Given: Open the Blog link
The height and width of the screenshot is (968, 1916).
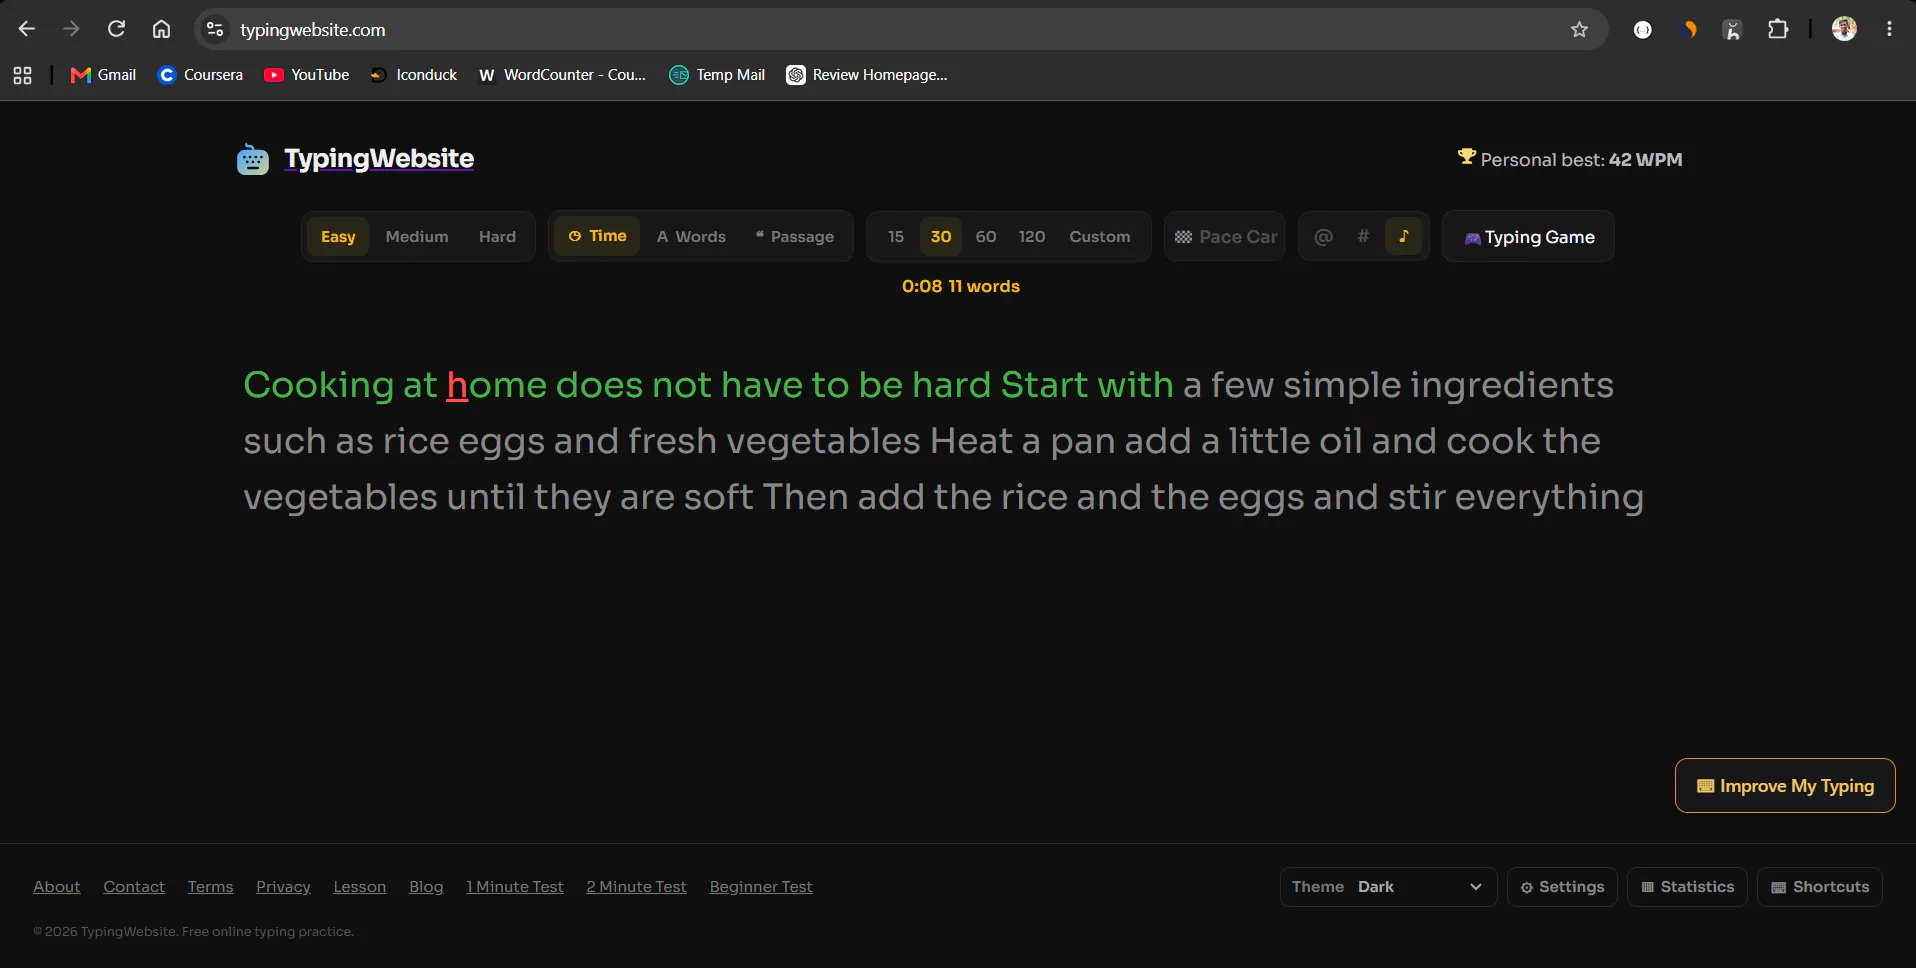Looking at the screenshot, I should [x=426, y=887].
